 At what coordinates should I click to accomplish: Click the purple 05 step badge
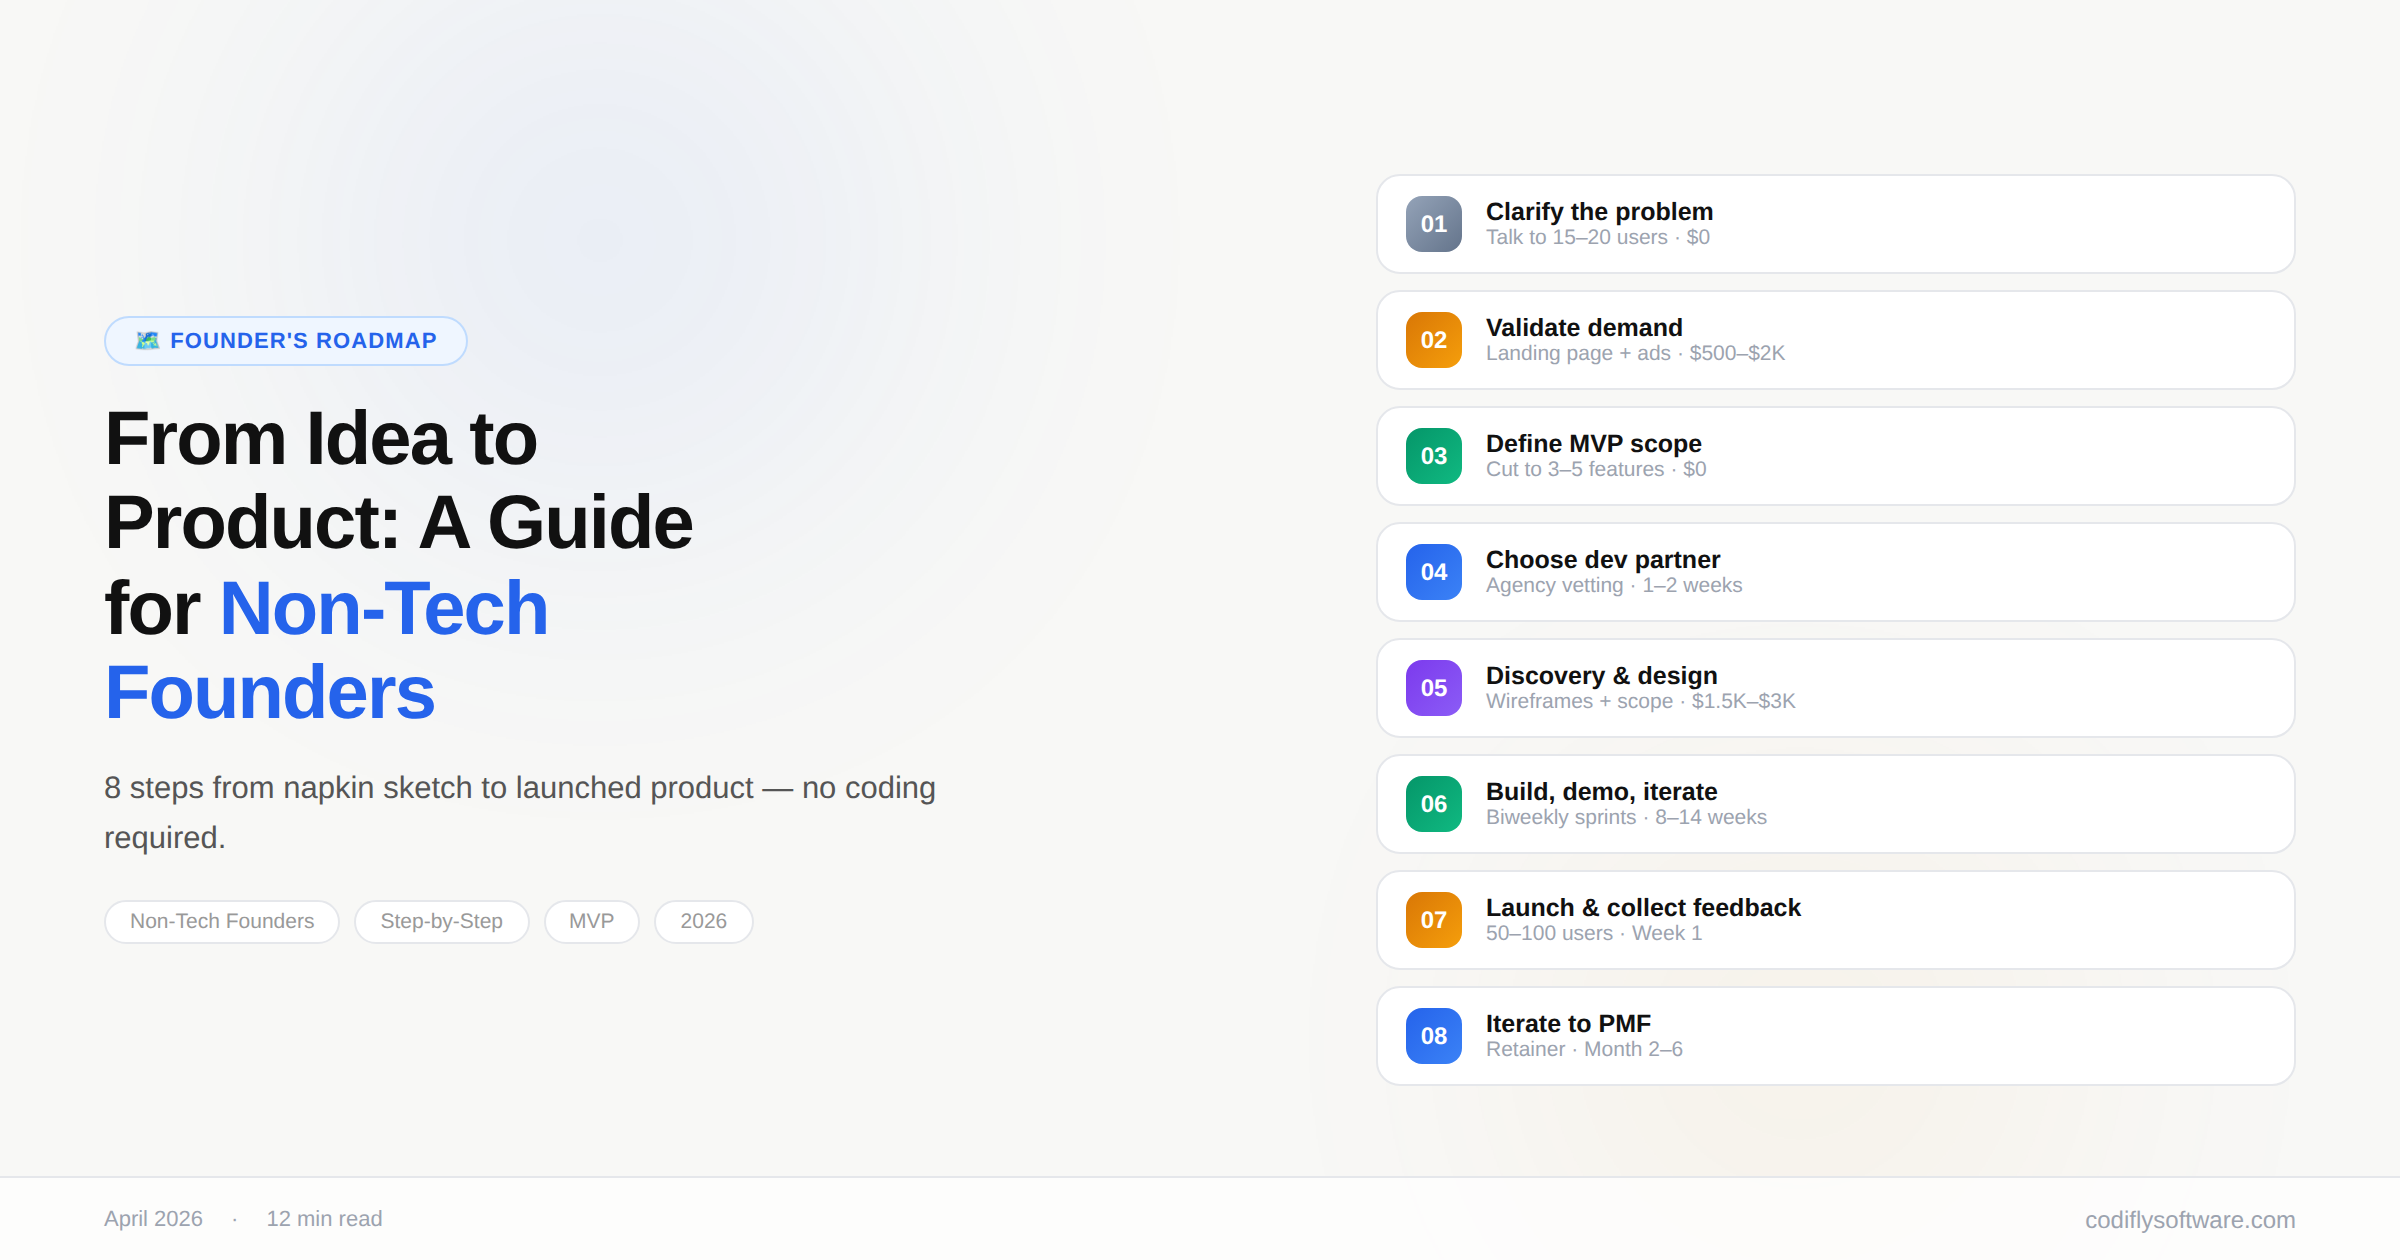tap(1433, 688)
